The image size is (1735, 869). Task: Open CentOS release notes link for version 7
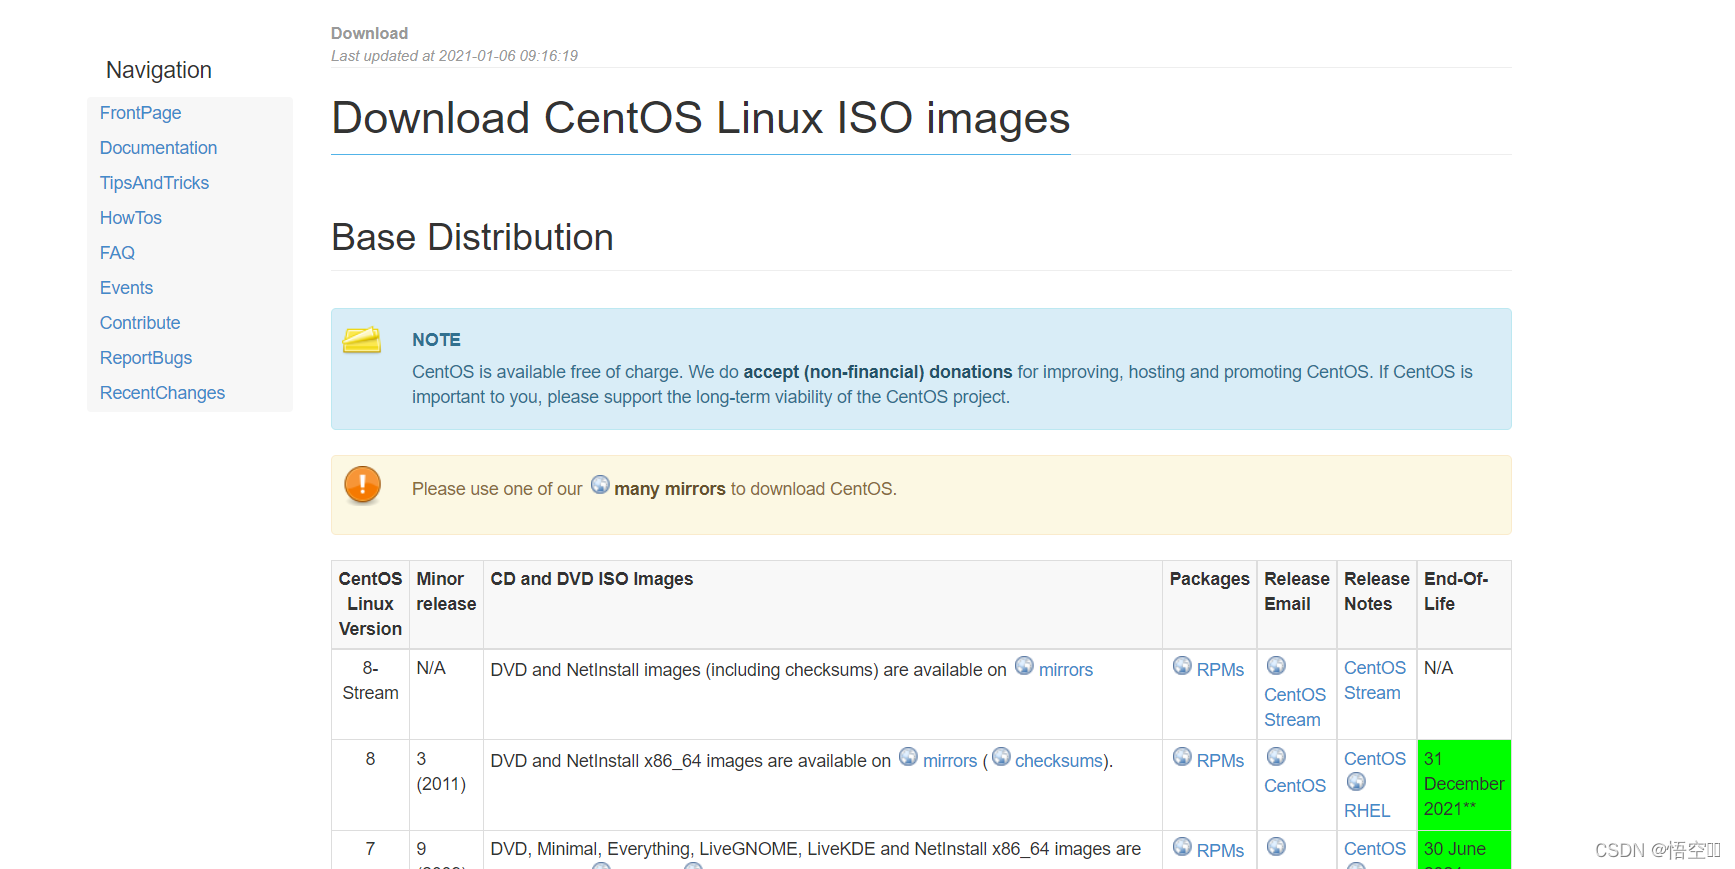[x=1375, y=849]
